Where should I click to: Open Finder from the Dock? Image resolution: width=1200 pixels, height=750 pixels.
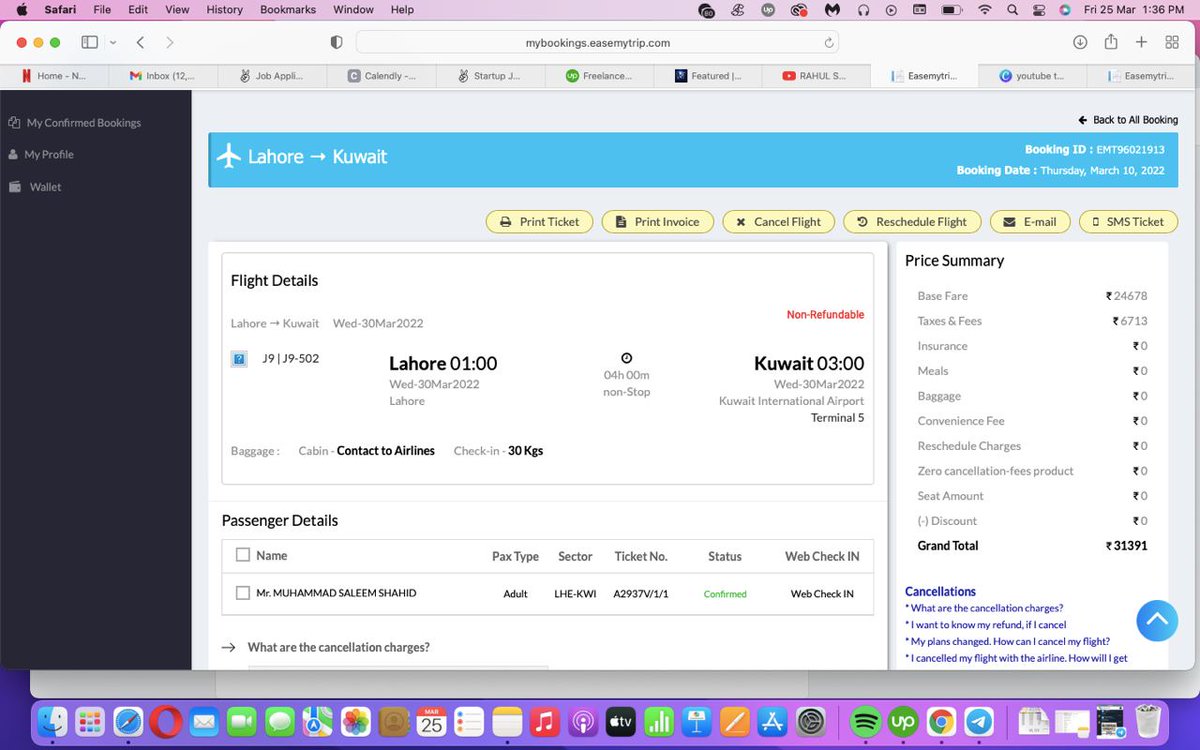(52, 721)
